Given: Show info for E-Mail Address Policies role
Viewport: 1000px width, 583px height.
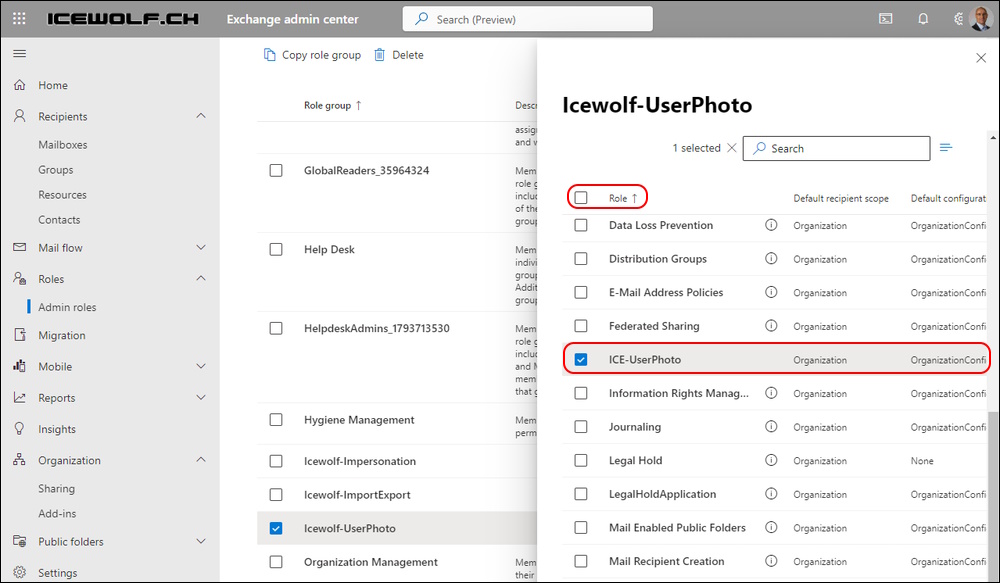Looking at the screenshot, I should click(771, 292).
